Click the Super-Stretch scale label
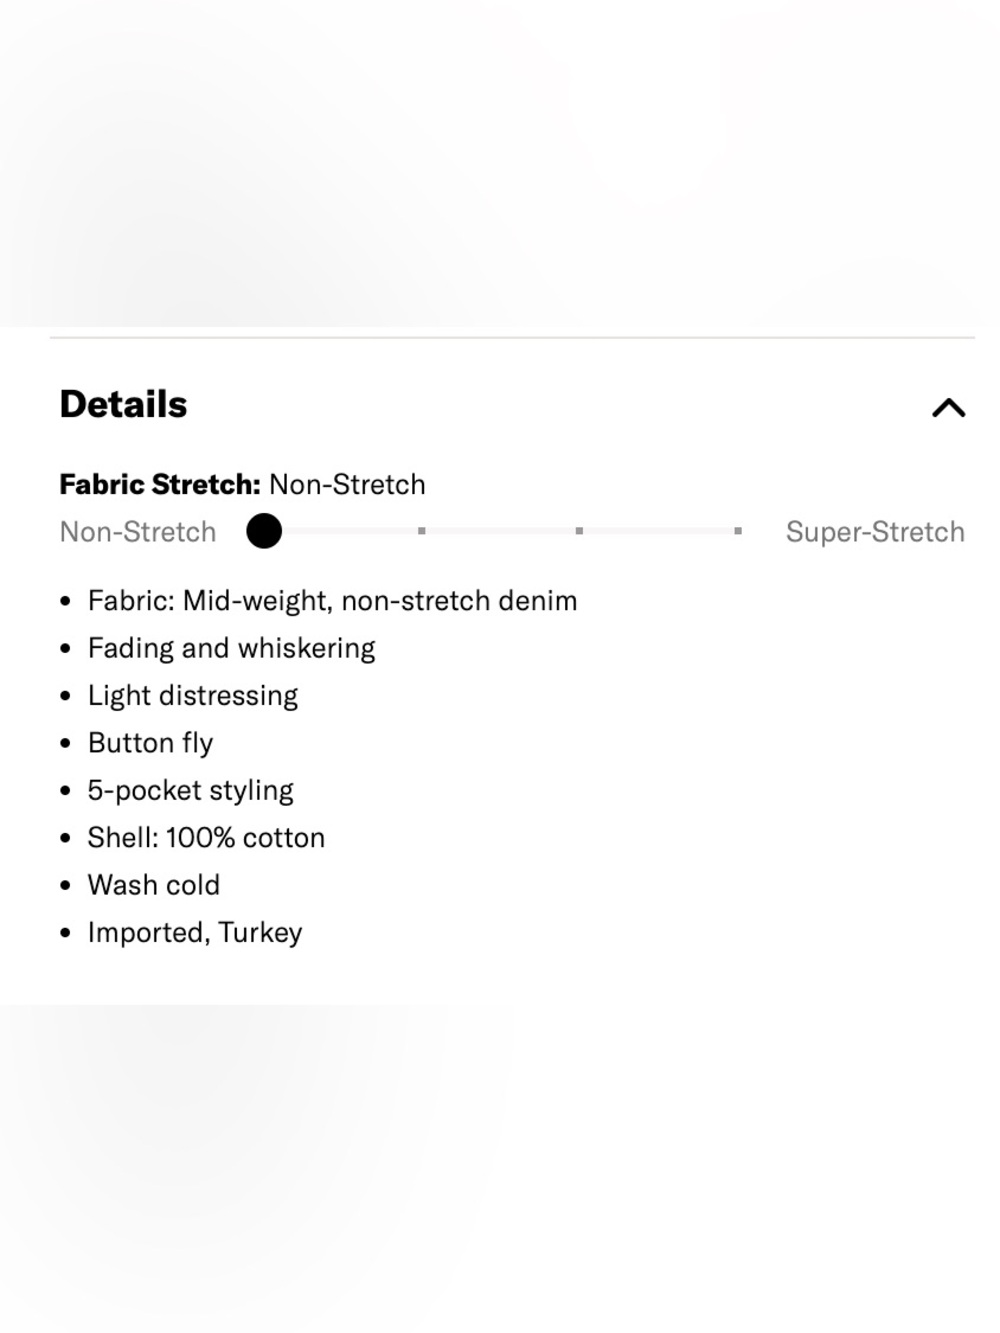This screenshot has width=1000, height=1333. pyautogui.click(x=875, y=532)
